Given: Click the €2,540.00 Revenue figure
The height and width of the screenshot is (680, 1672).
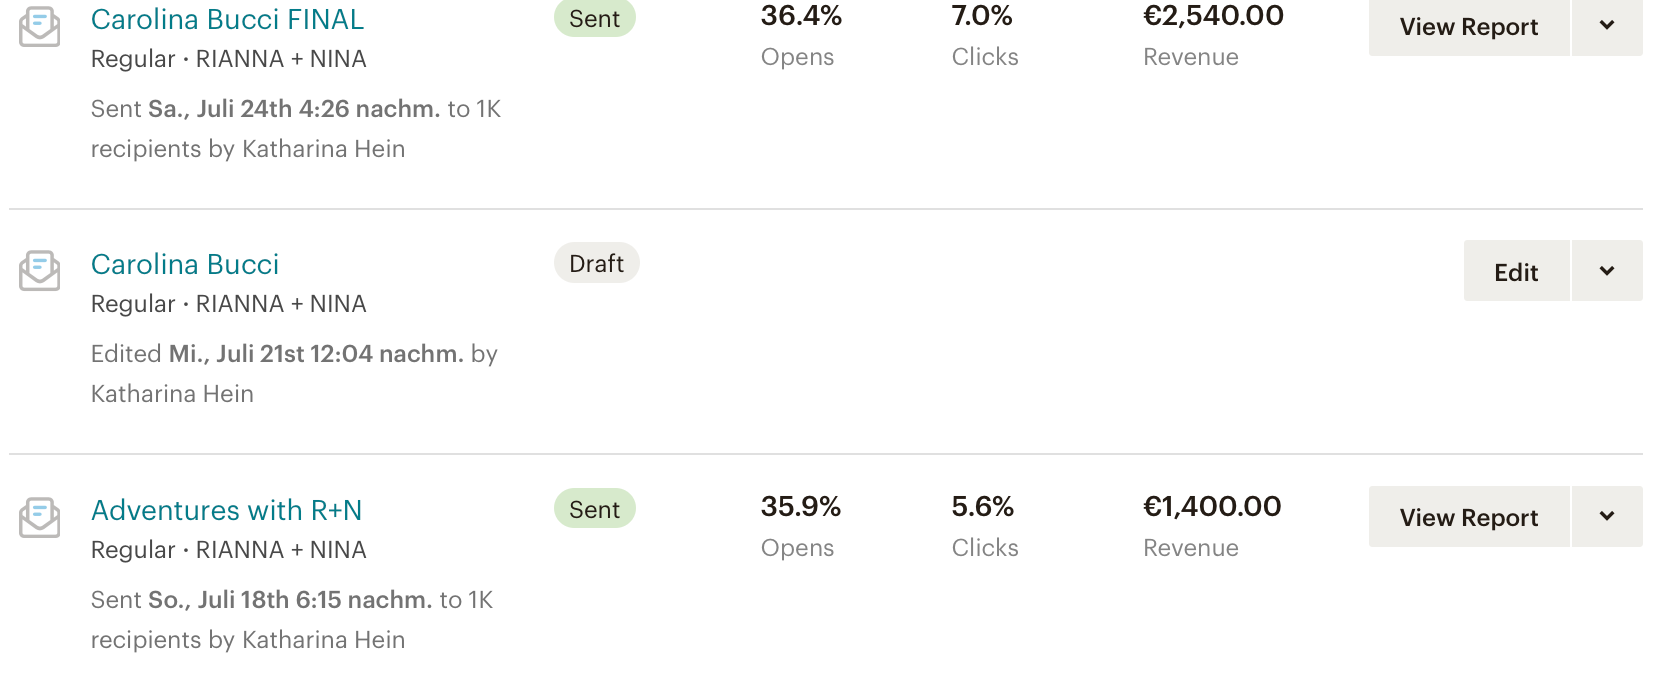Looking at the screenshot, I should [x=1213, y=17].
